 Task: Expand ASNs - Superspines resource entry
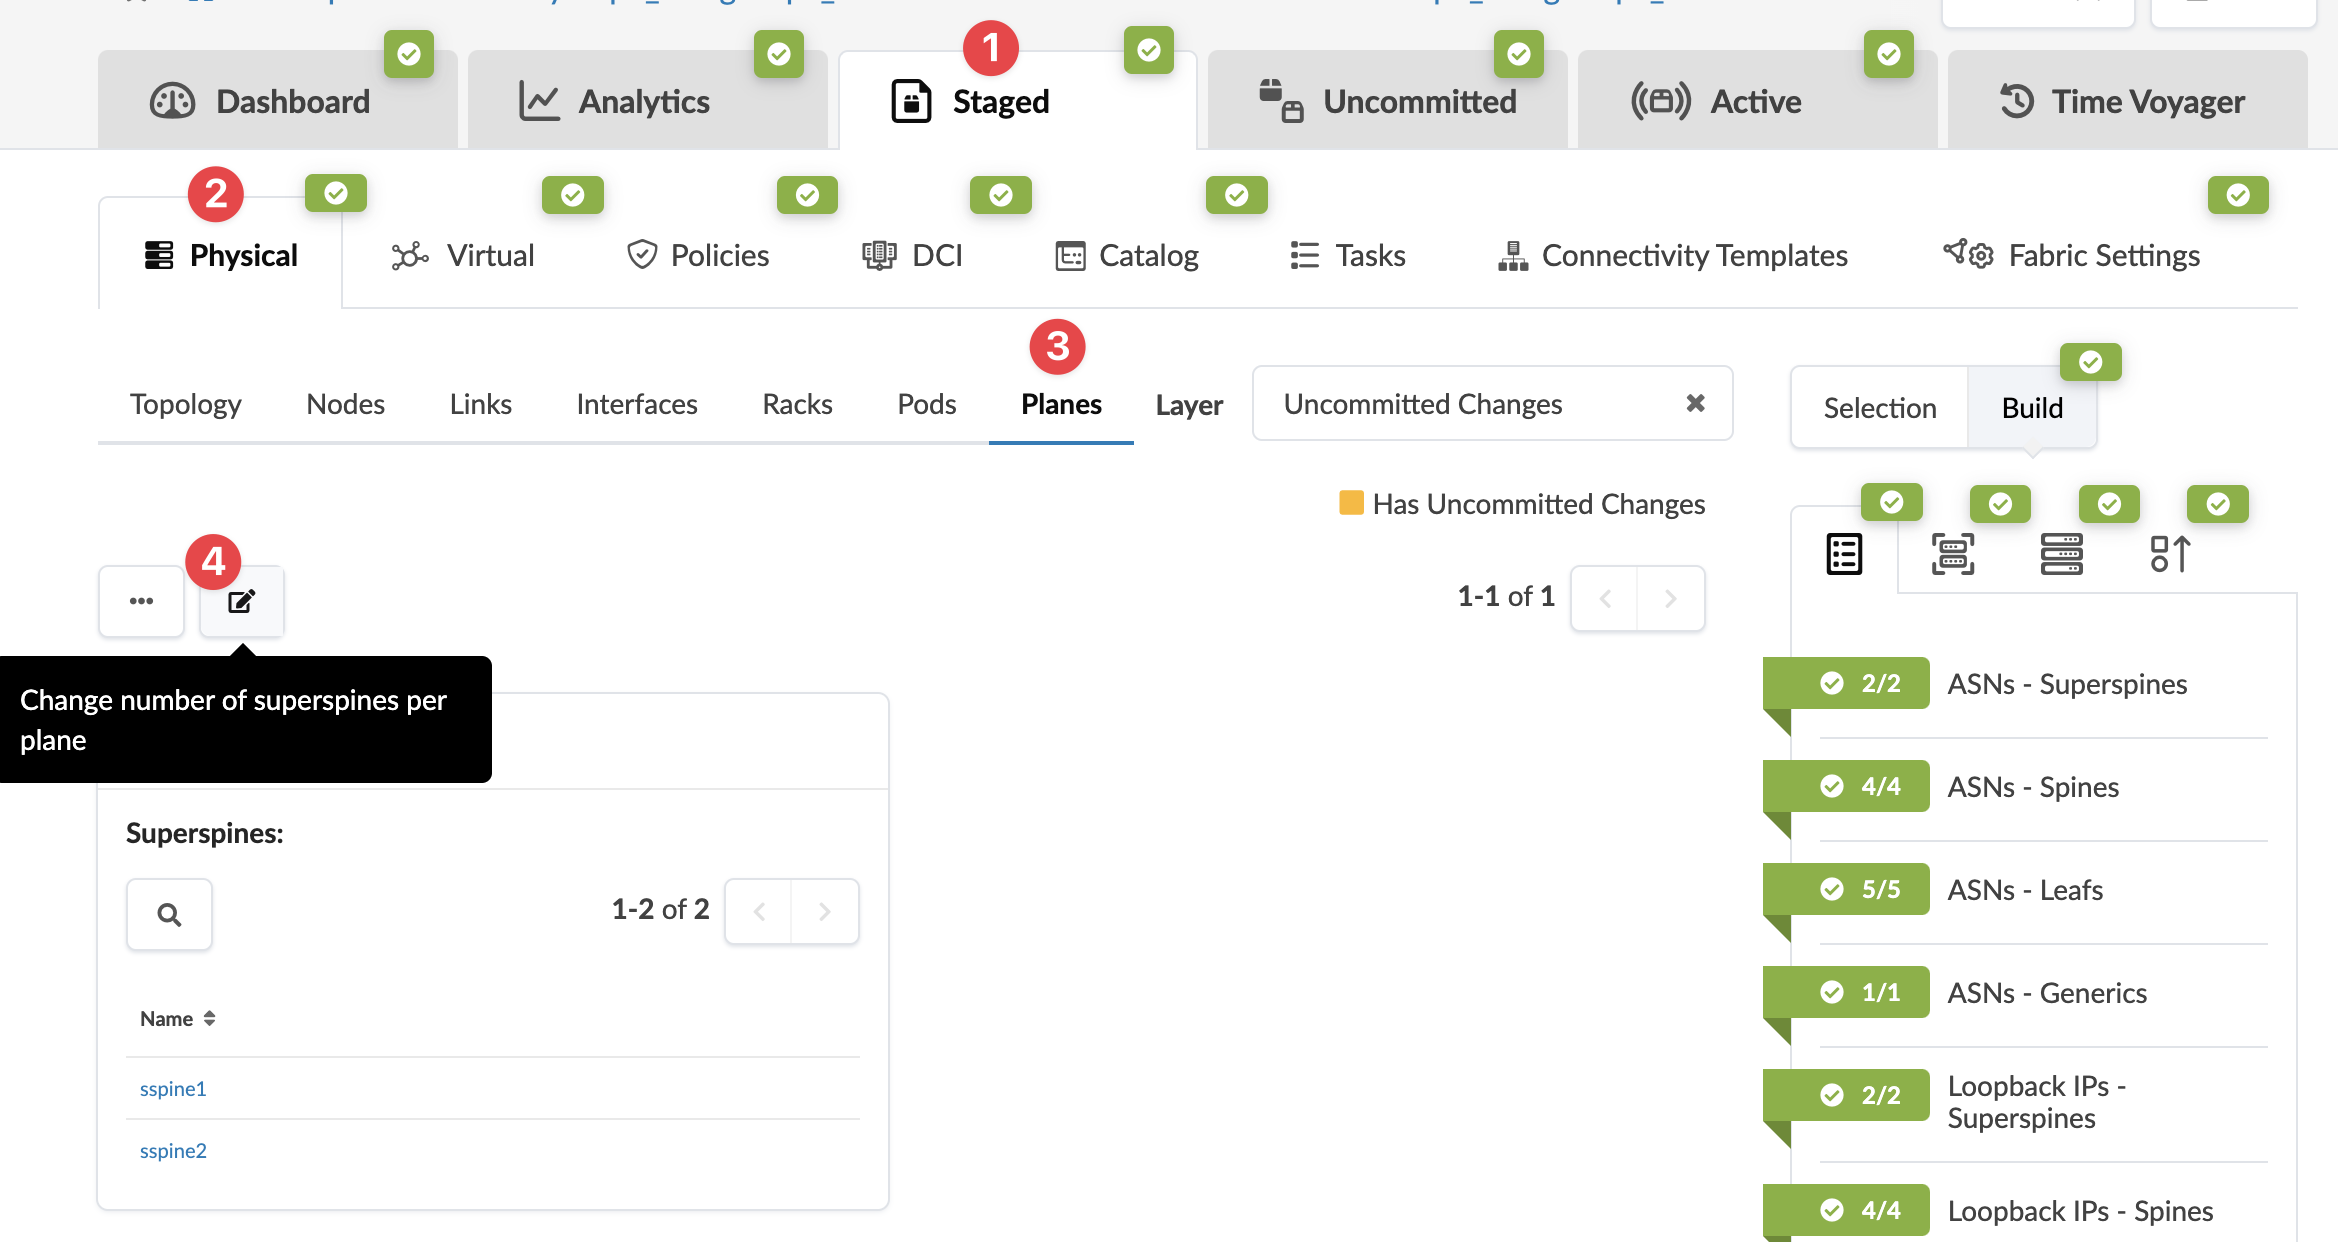[2066, 684]
